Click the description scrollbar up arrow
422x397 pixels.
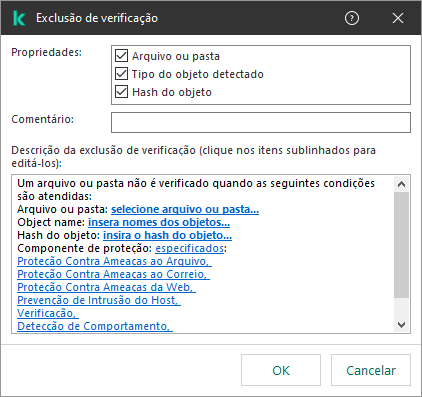(x=402, y=184)
